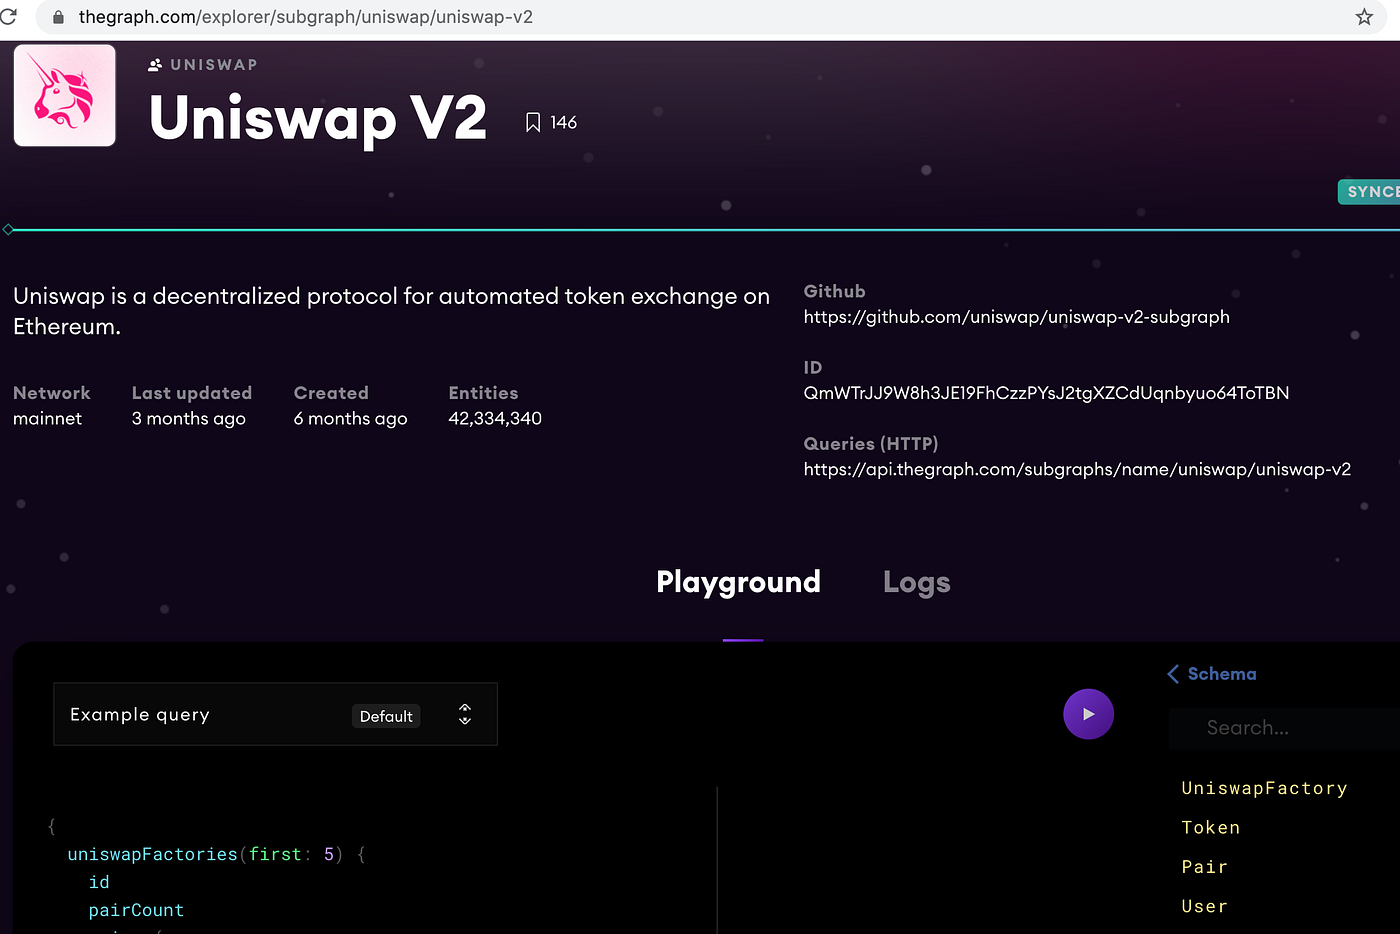Viewport: 1400px width, 934px height.
Task: Select the Playground tab
Action: tap(738, 582)
